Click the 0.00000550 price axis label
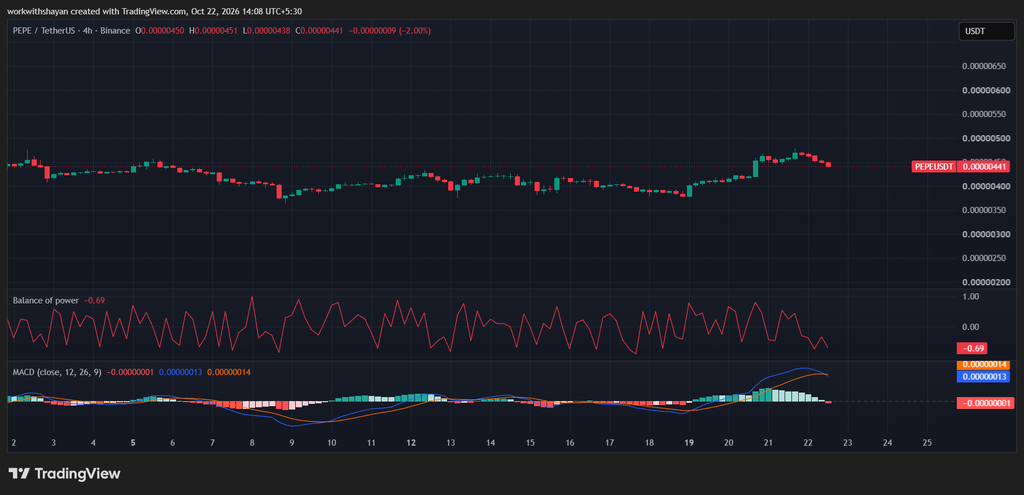Viewport: 1024px width, 495px height. point(985,114)
